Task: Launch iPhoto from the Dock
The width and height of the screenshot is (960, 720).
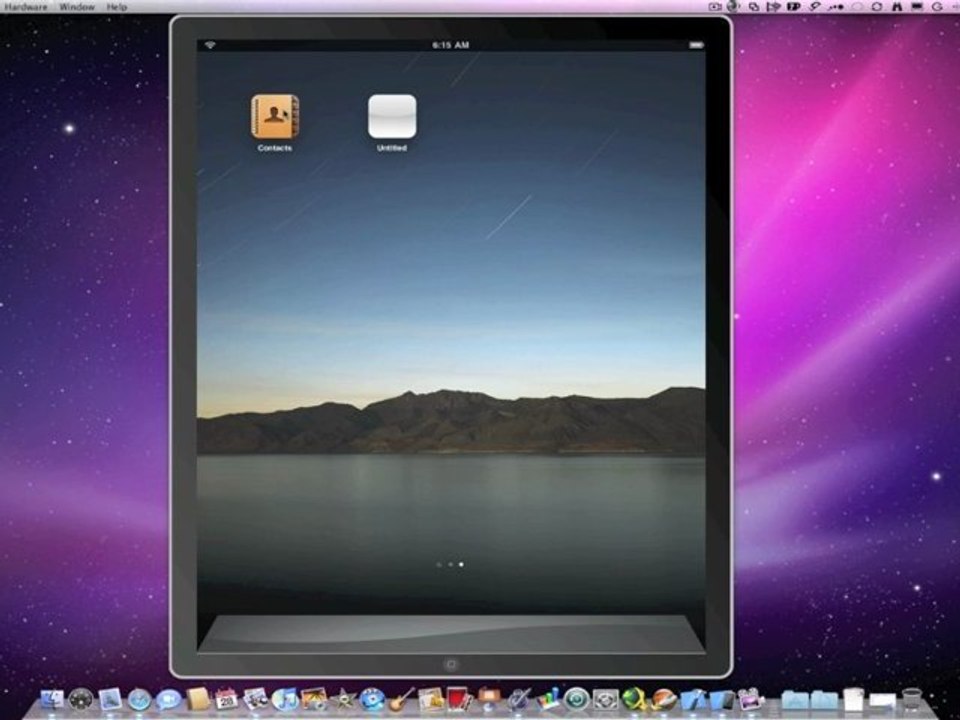Action: [314, 699]
